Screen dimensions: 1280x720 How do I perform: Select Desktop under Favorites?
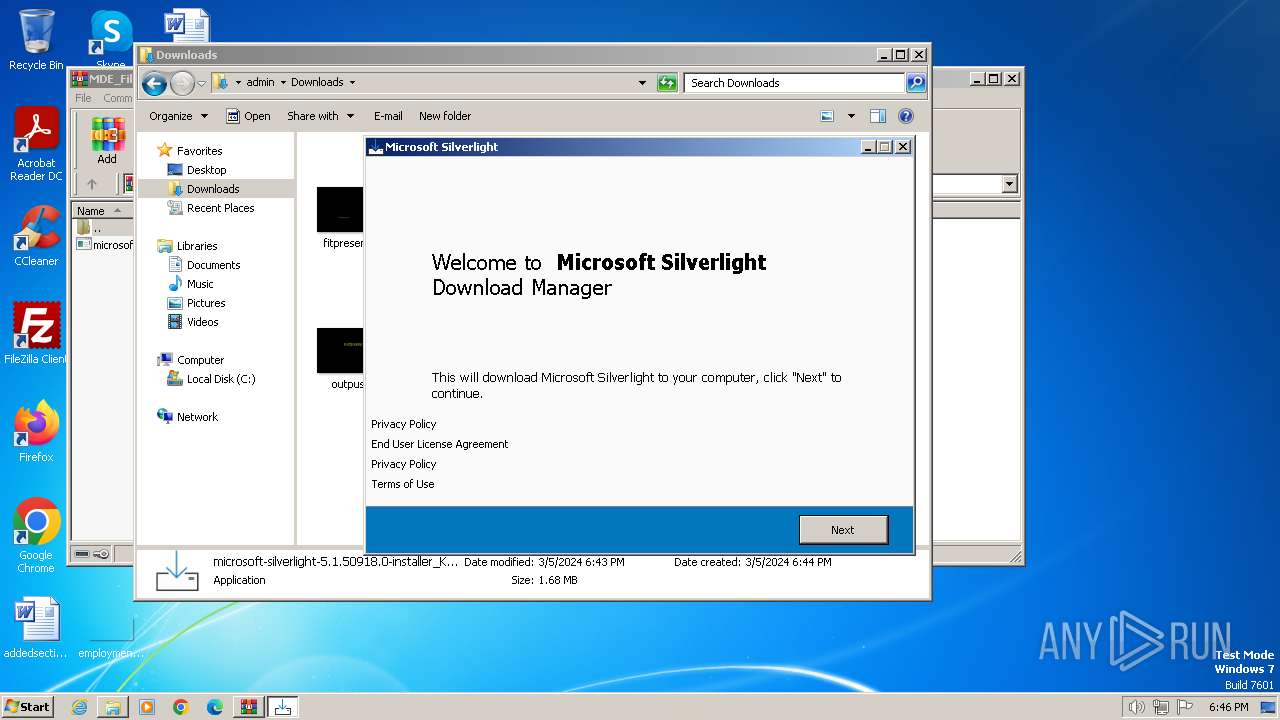point(206,170)
